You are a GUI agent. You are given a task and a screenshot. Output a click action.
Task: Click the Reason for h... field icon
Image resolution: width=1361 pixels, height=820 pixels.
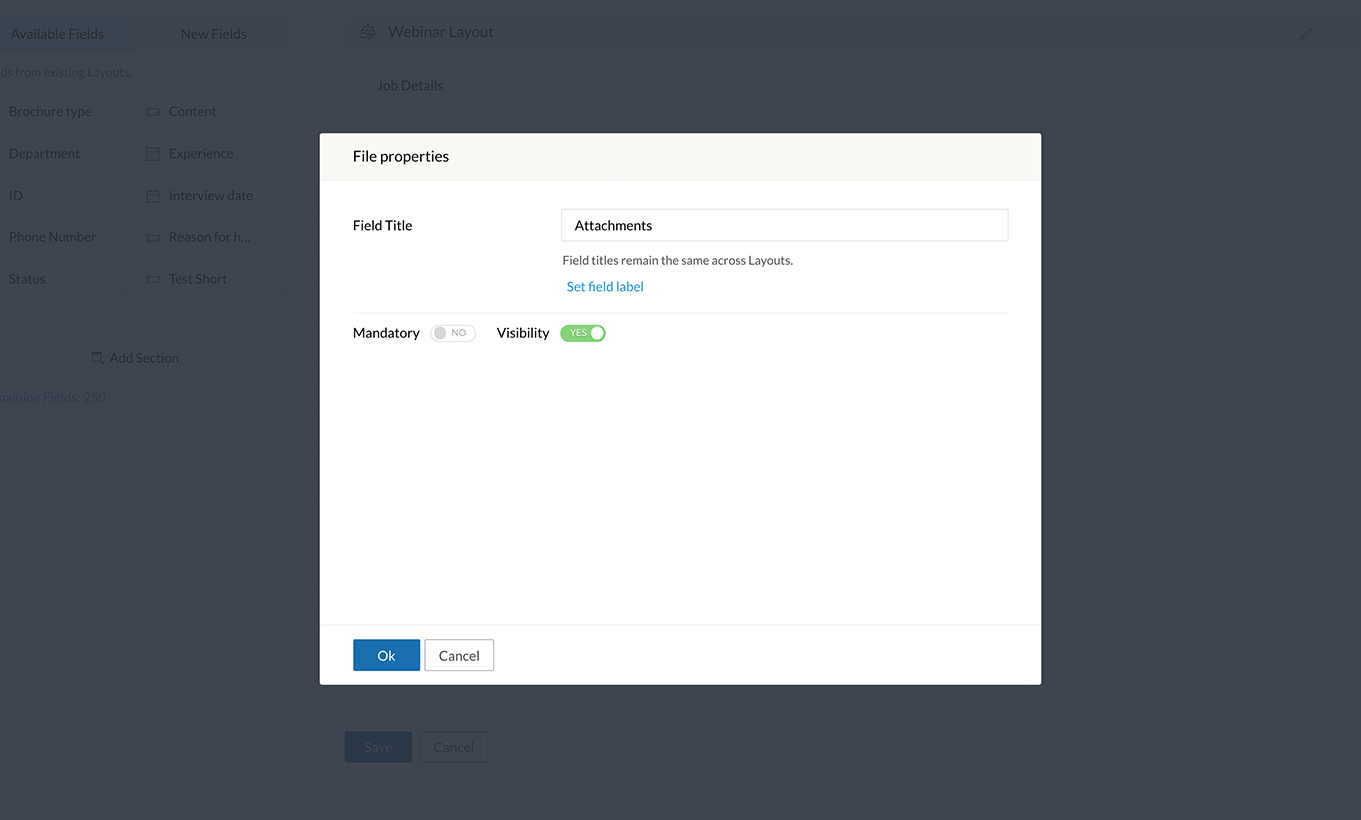pos(153,238)
